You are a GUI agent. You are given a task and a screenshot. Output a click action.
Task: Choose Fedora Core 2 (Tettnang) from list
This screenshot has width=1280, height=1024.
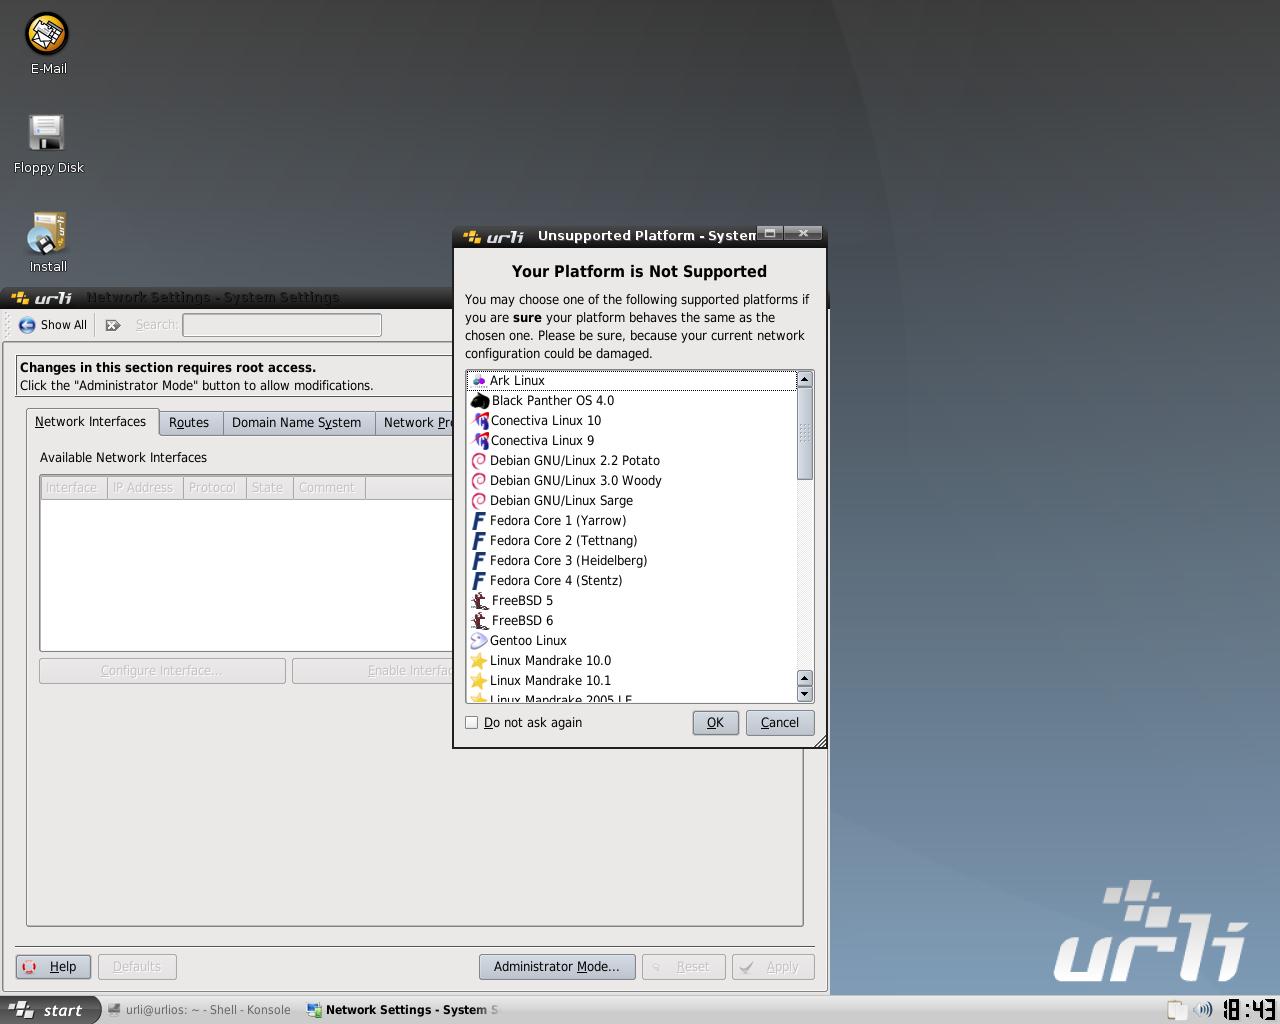coord(631,540)
